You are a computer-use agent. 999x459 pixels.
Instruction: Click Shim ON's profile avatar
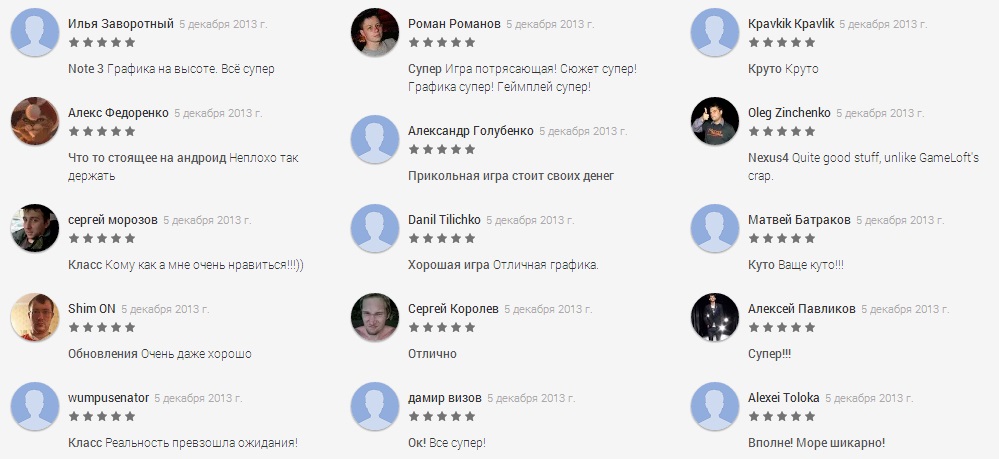click(35, 317)
